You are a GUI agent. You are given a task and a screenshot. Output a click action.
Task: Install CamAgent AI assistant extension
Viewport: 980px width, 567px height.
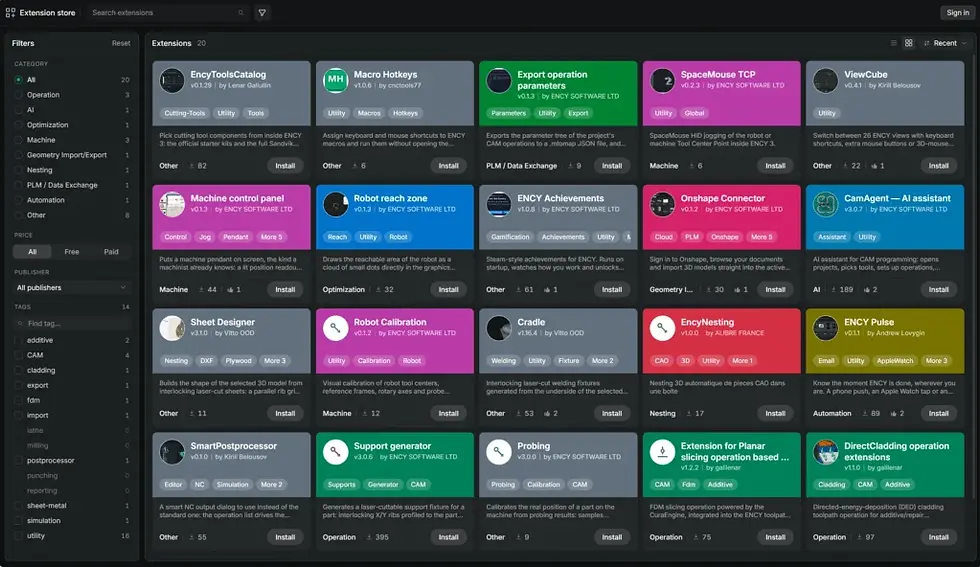pos(938,289)
